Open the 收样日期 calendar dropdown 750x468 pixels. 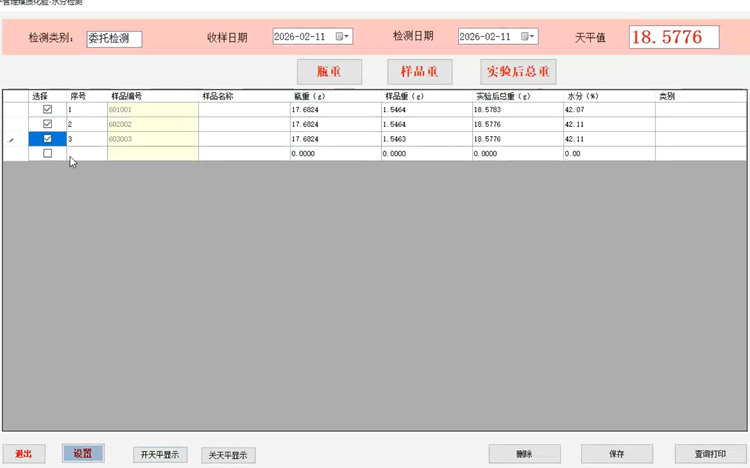(342, 37)
